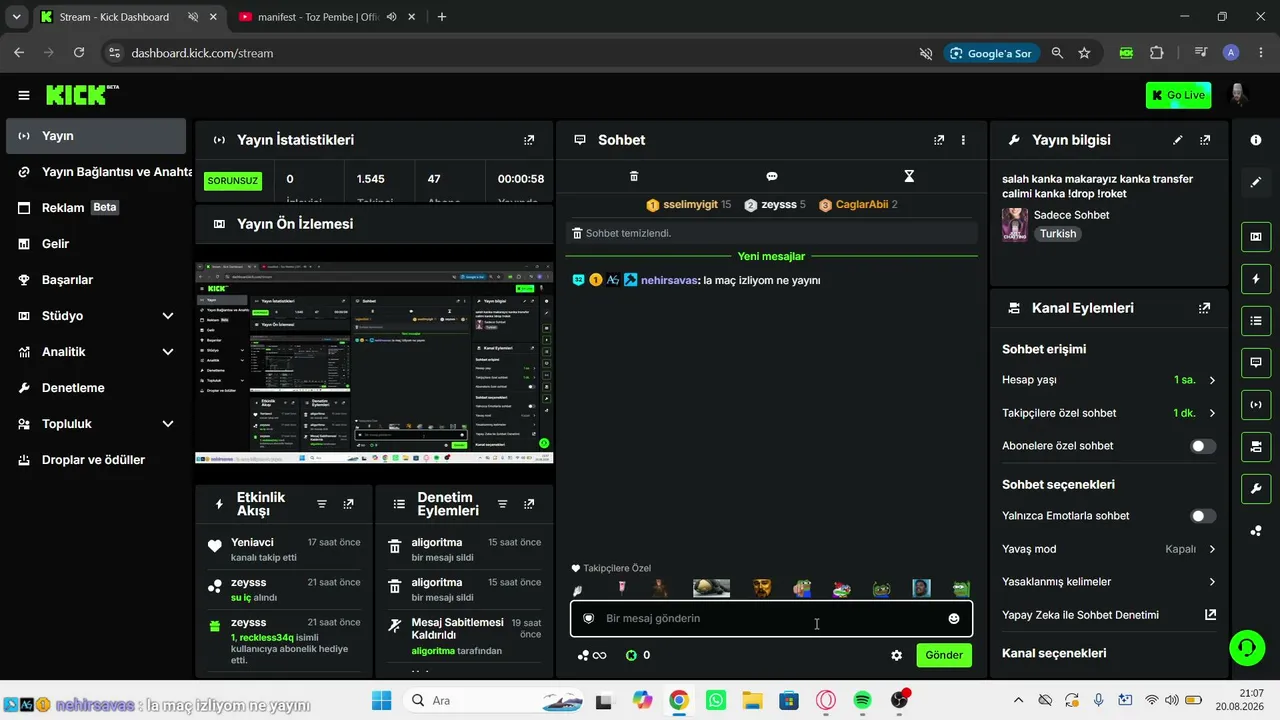Focus the Bir mesaj gönderin field

click(771, 619)
